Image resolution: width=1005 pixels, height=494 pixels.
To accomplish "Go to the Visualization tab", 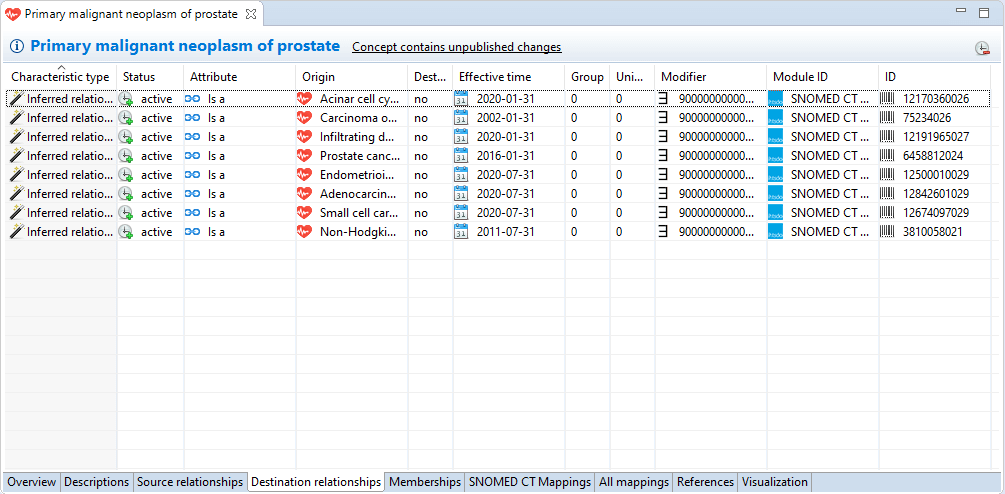I will pyautogui.click(x=774, y=482).
